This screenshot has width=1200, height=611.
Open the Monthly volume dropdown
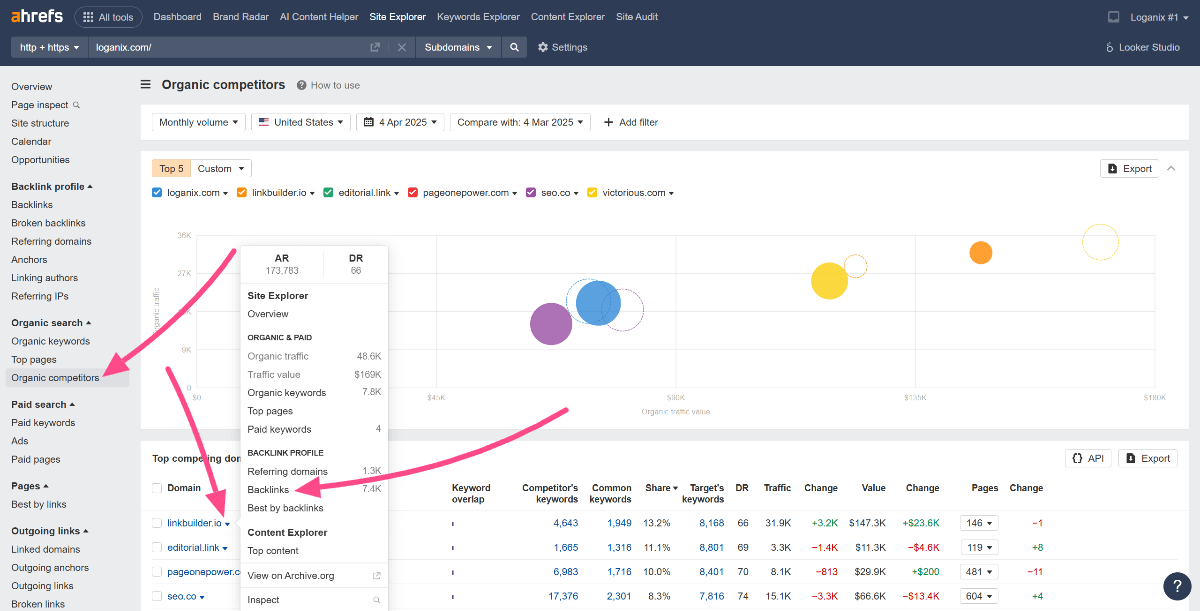[x=199, y=122]
